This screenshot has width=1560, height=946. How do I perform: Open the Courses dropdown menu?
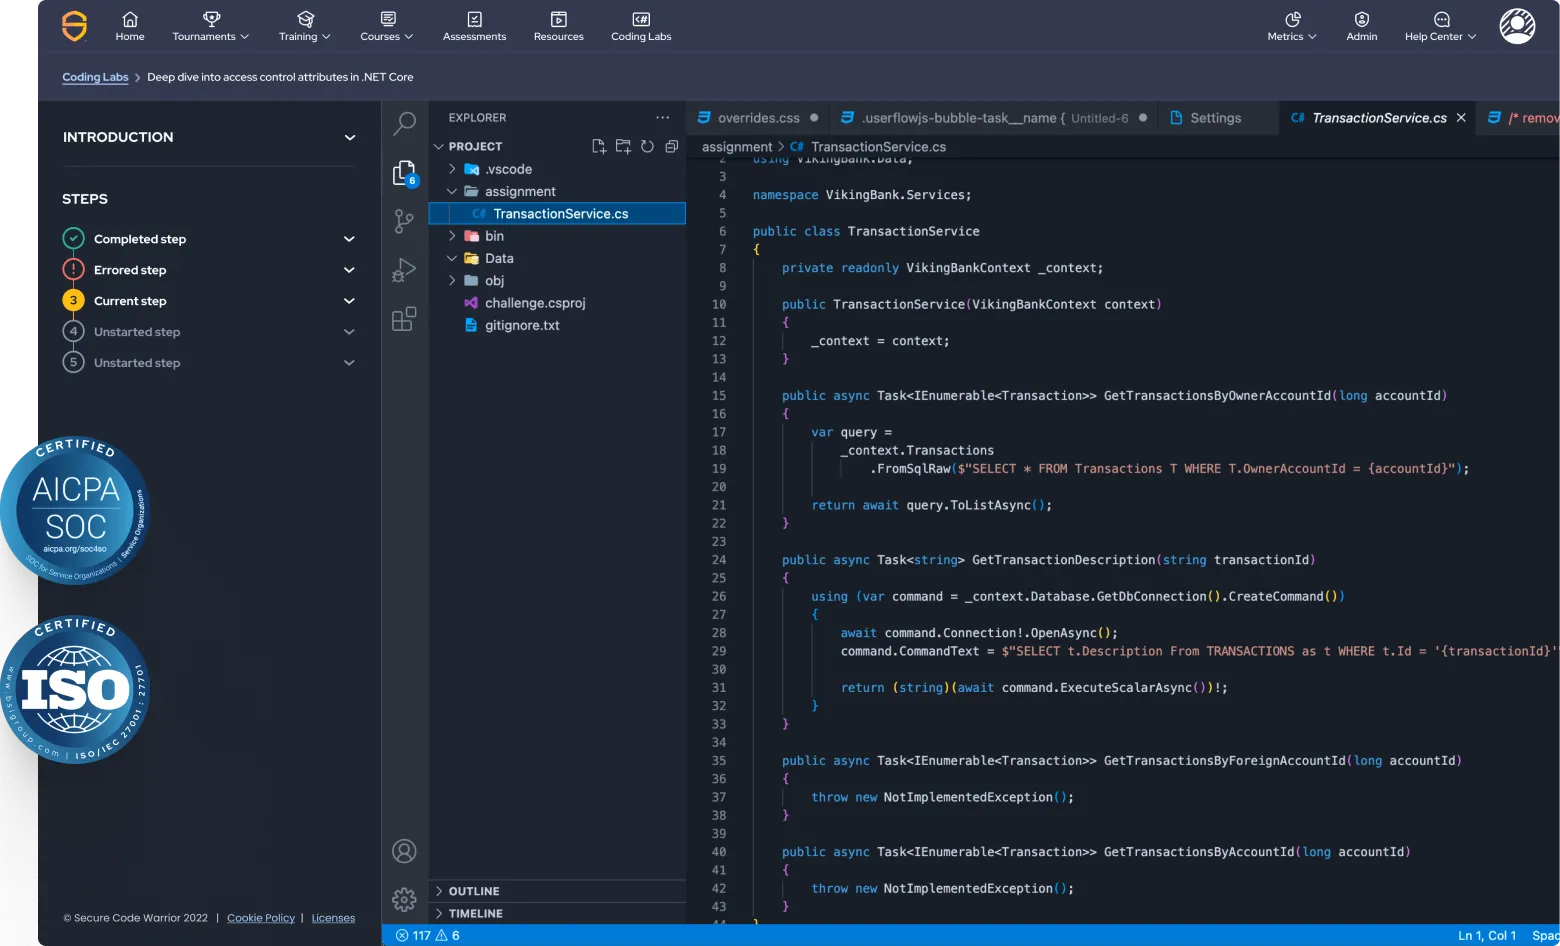point(387,27)
